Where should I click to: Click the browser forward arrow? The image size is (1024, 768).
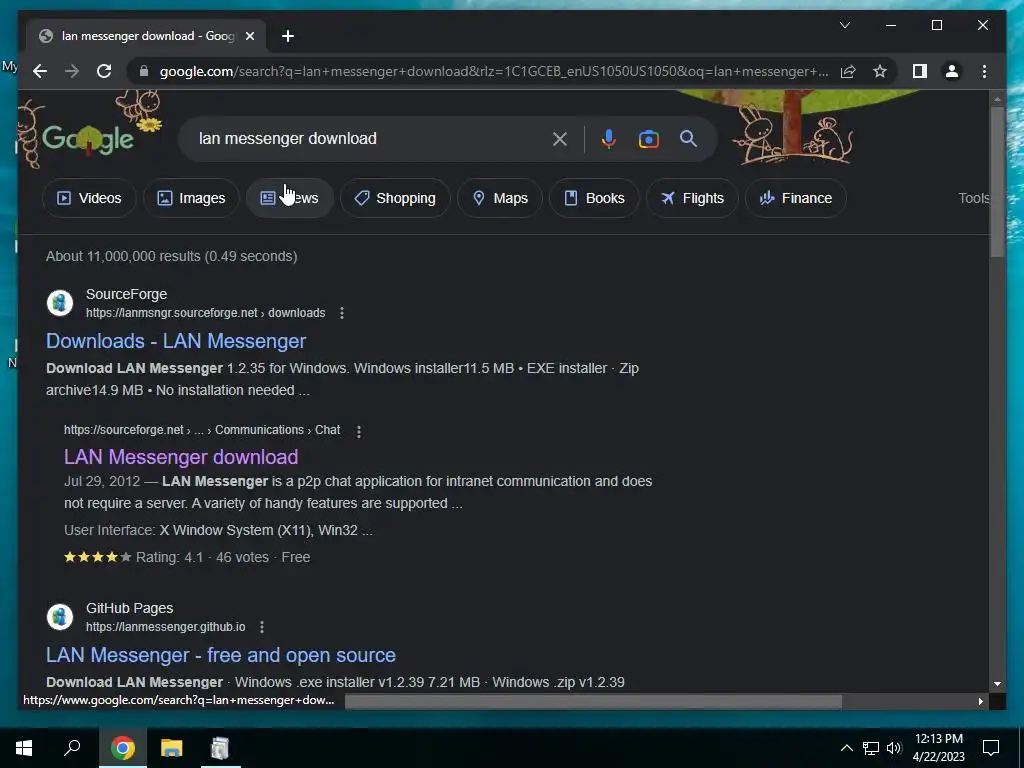pos(72,71)
